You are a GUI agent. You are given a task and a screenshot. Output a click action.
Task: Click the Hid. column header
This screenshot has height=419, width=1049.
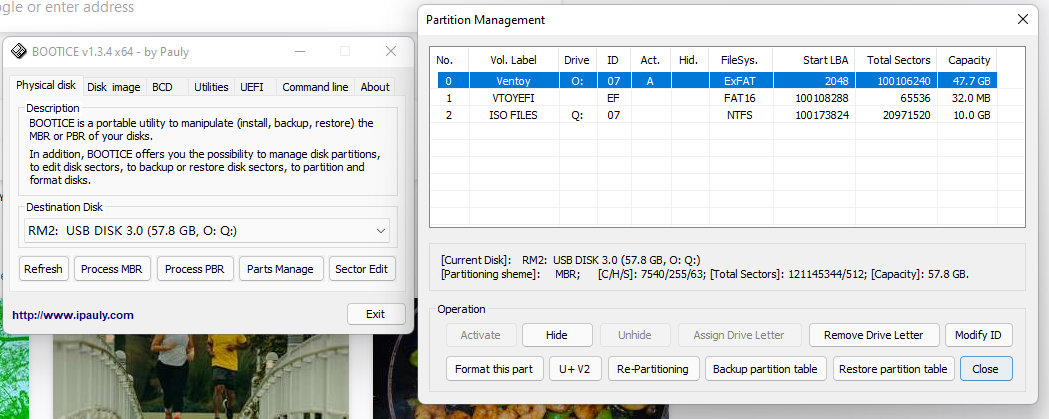tap(688, 60)
